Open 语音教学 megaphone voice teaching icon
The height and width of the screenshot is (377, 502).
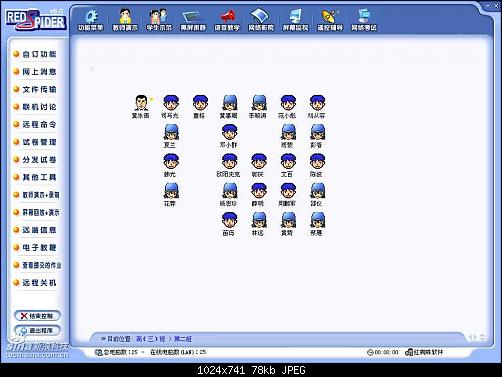pyautogui.click(x=227, y=20)
